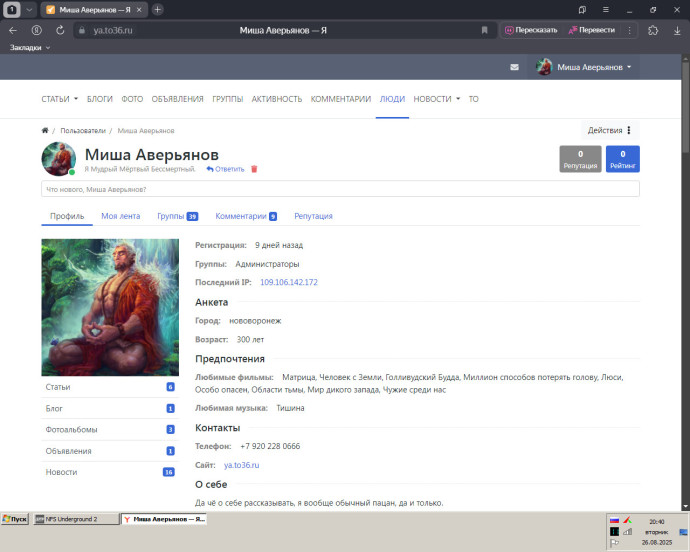Open the ЛЮДИ section
Screen dimensions: 690x552
(x=392, y=99)
